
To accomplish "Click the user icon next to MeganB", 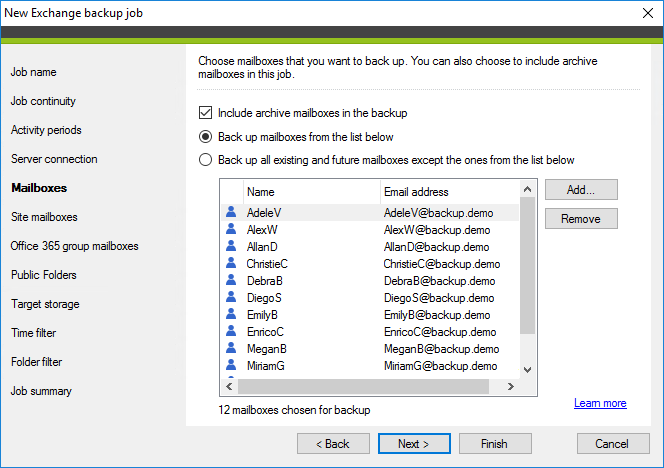I will (x=231, y=348).
